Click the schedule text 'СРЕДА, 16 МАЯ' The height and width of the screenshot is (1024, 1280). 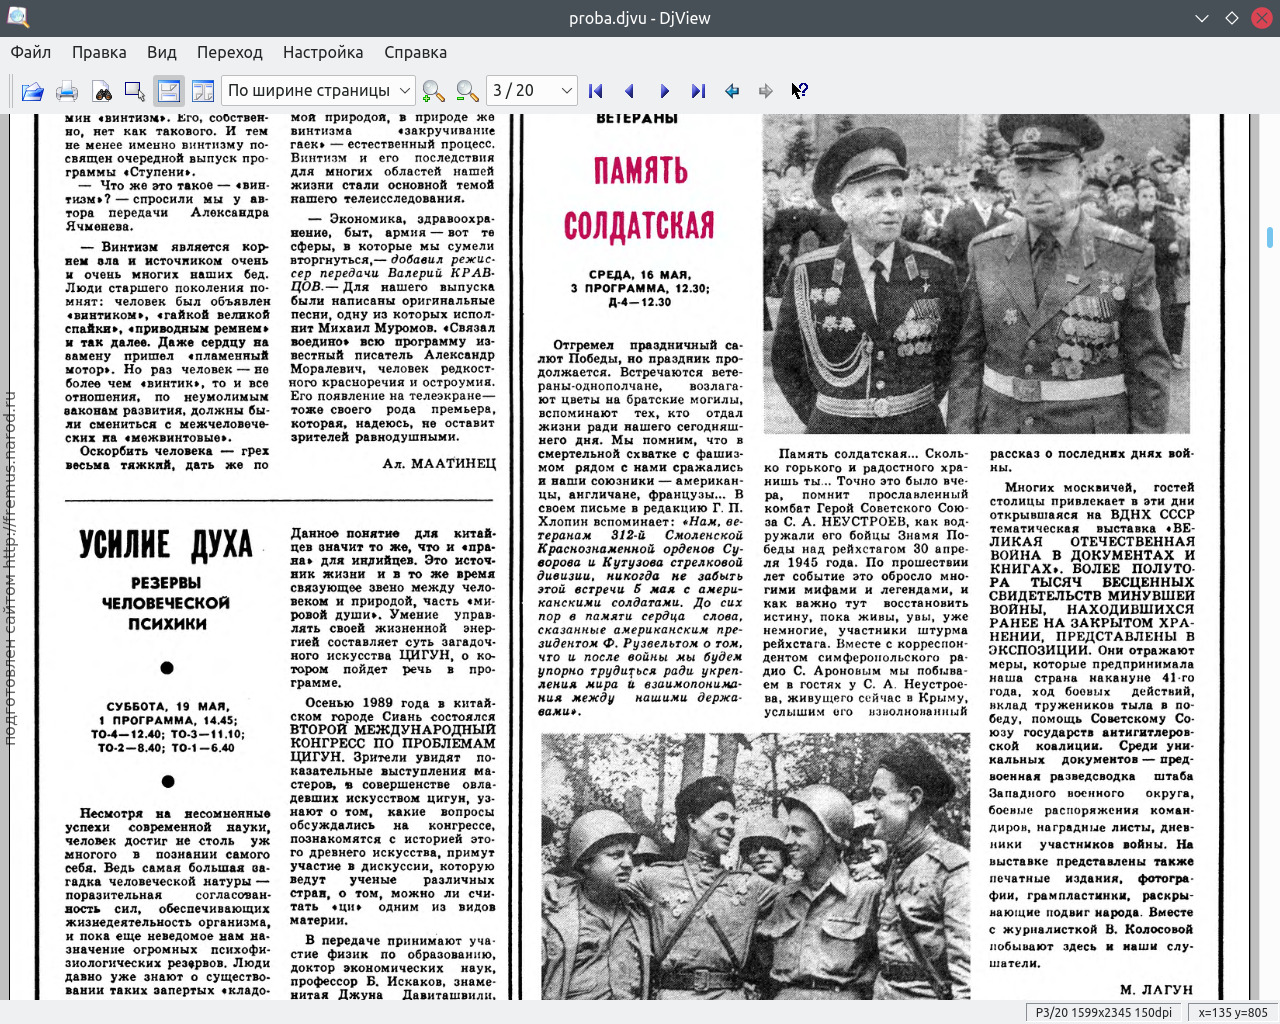[x=640, y=274]
